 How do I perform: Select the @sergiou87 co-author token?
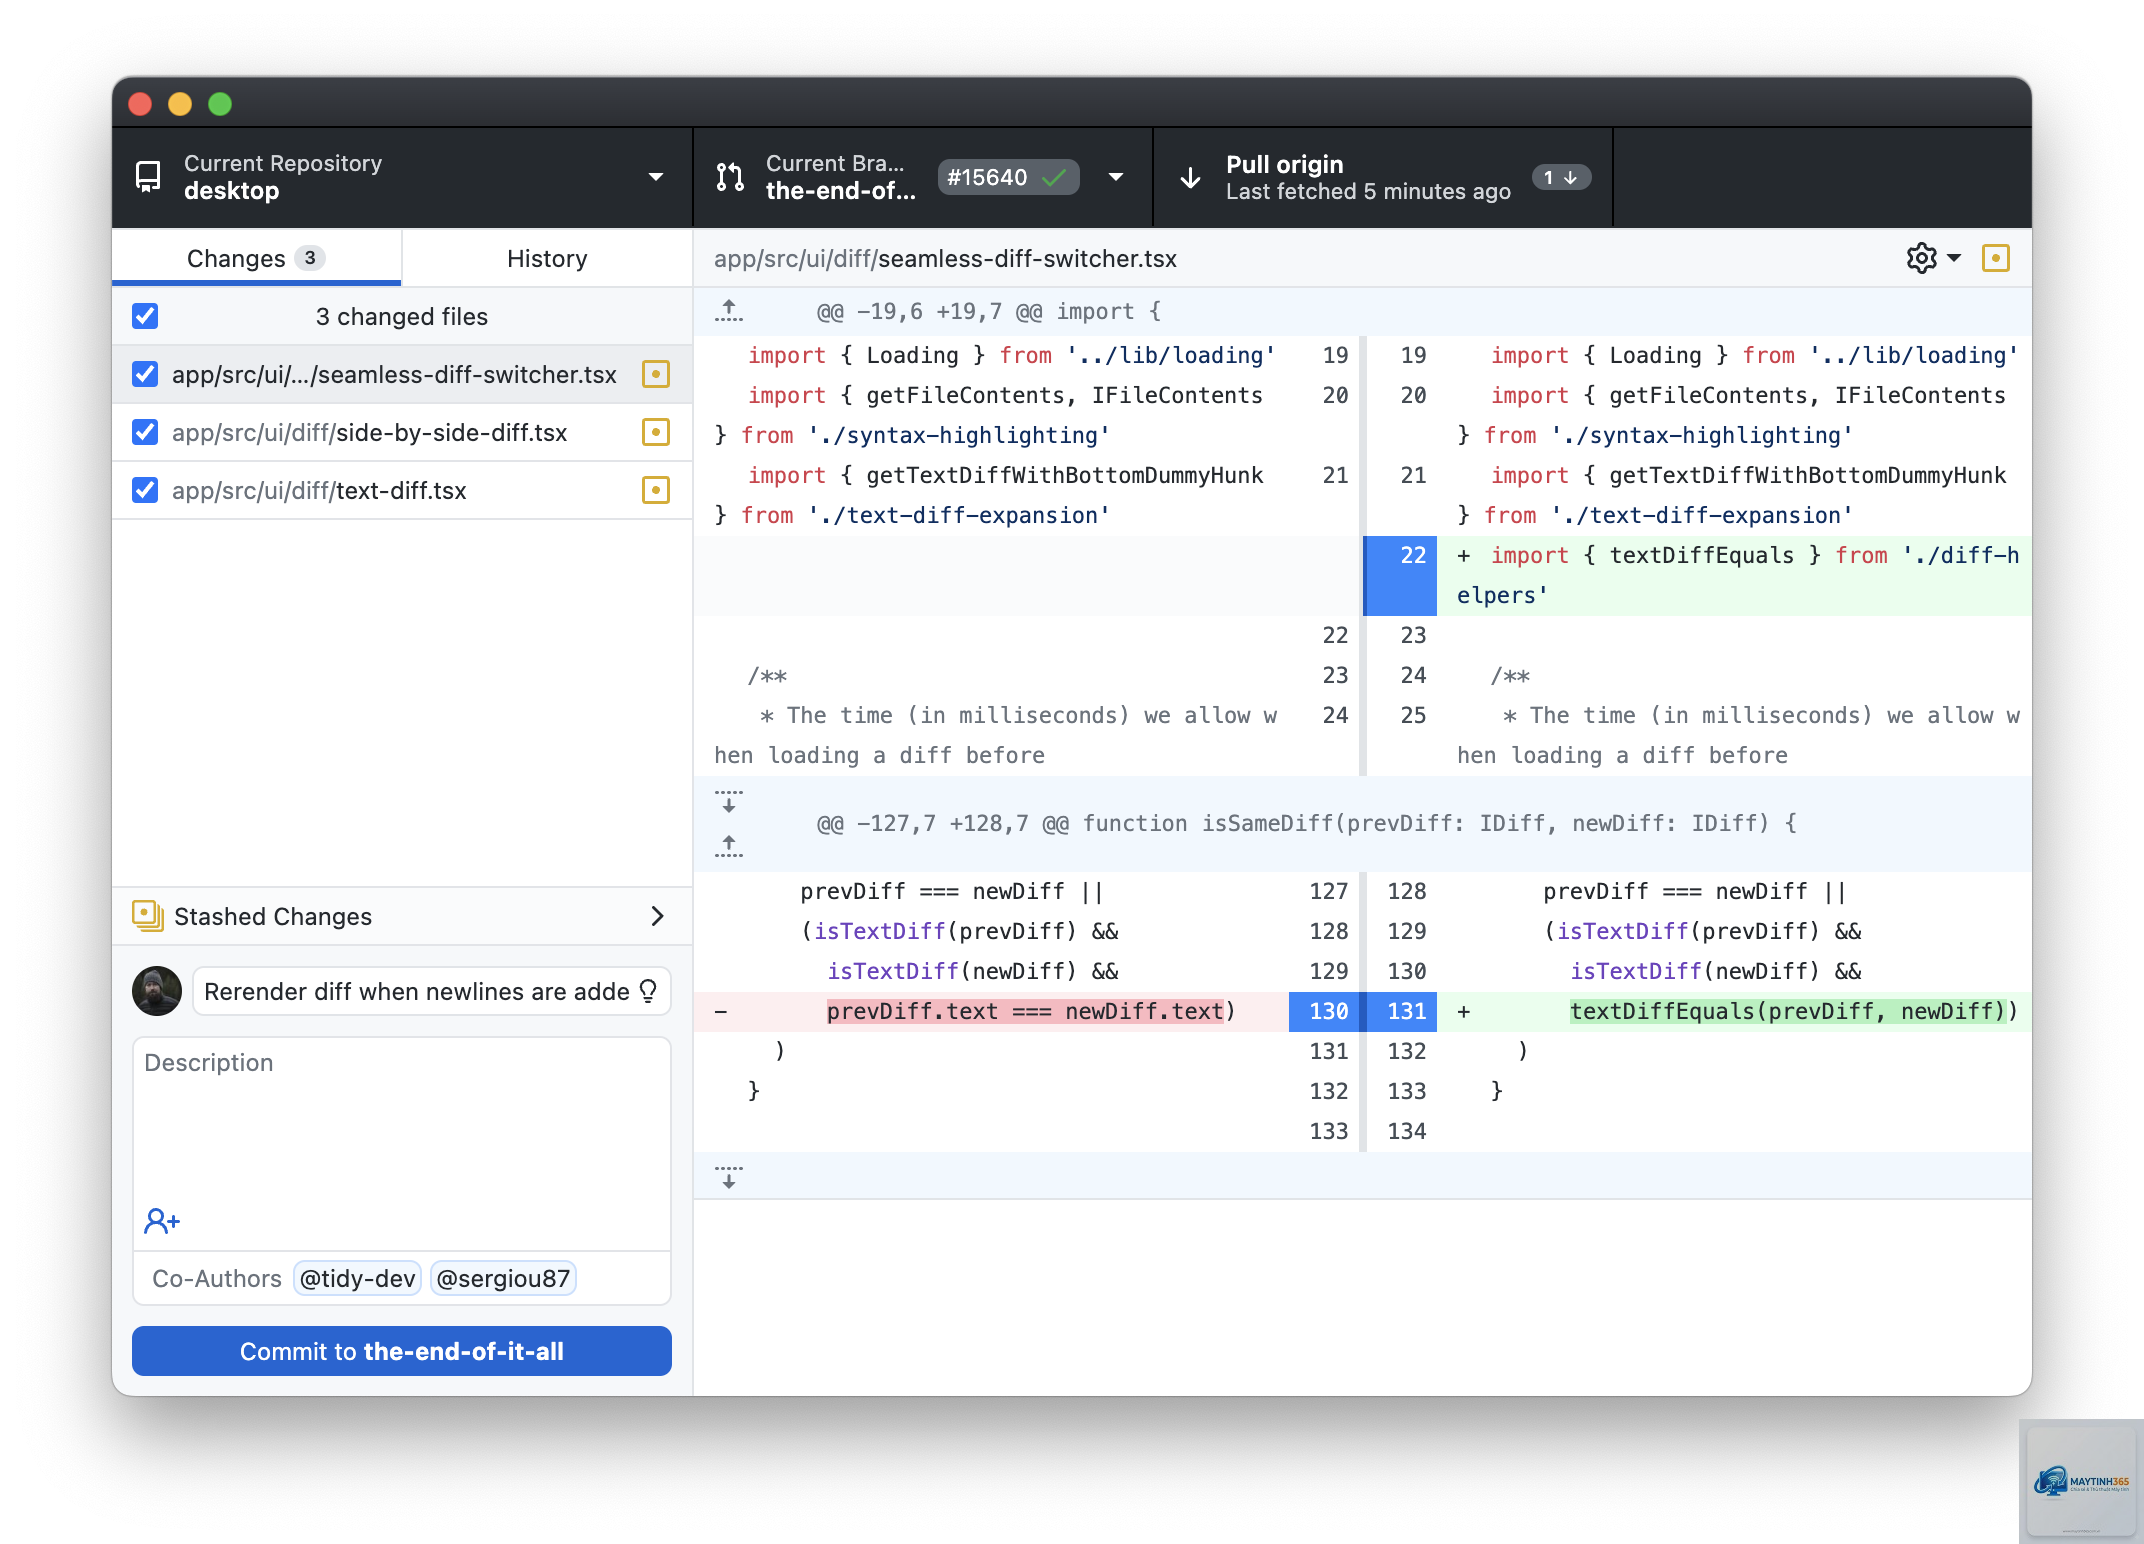503,1278
